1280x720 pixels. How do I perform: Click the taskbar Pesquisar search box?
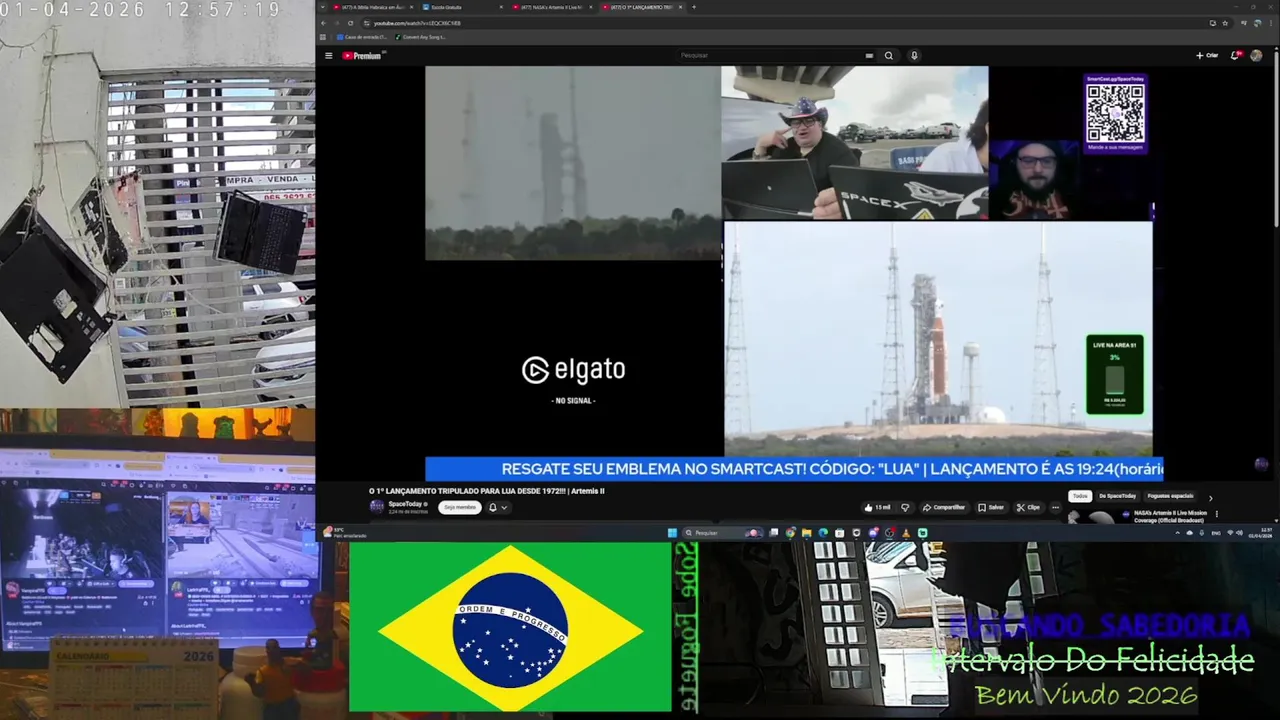pos(723,533)
